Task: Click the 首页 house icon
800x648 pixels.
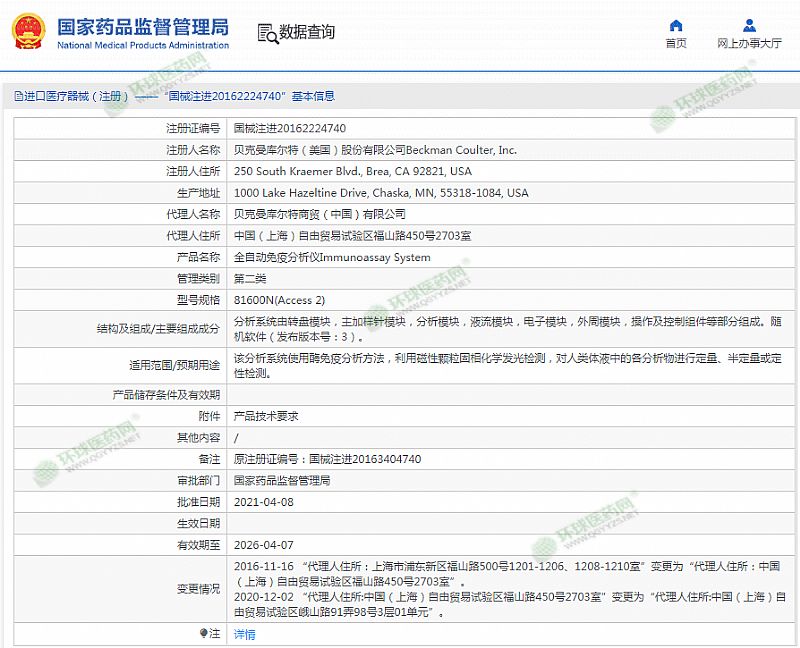Action: (x=676, y=25)
